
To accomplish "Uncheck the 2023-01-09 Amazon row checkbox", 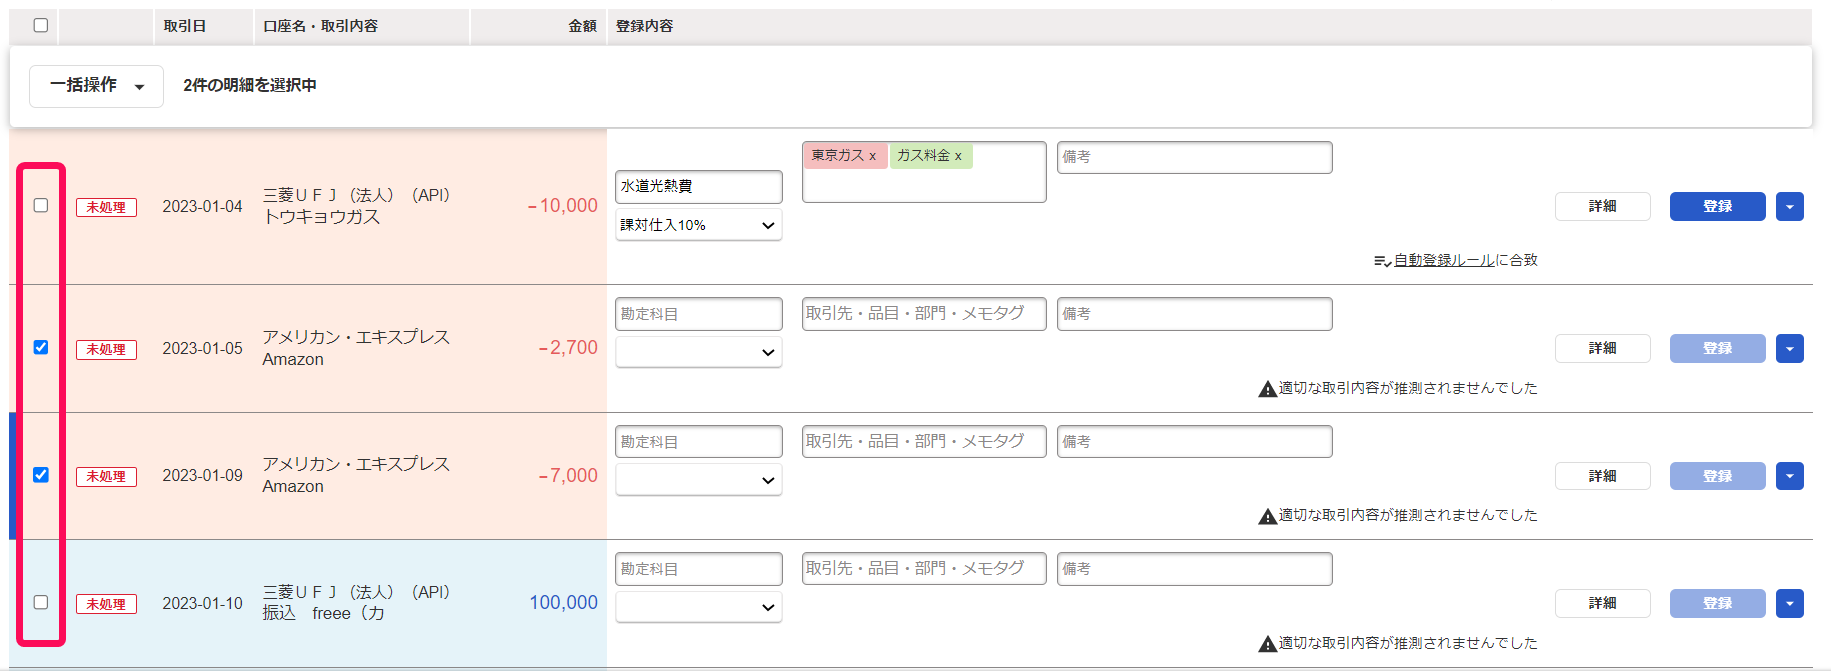I will tap(41, 475).
